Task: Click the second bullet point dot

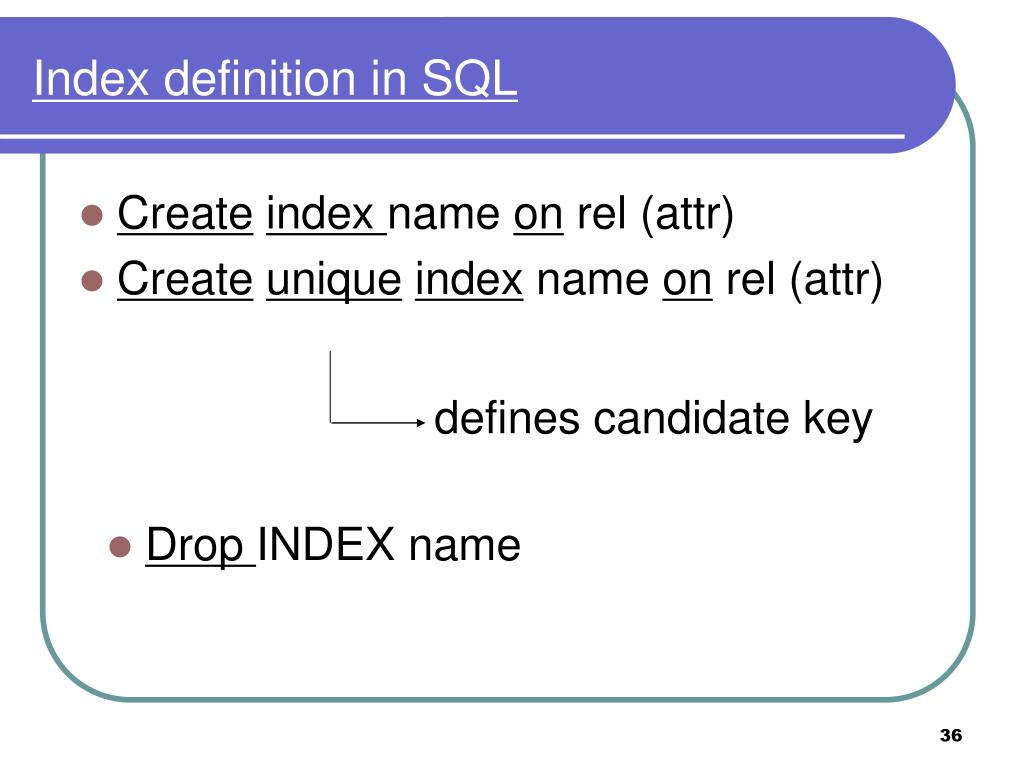Action: [x=92, y=281]
